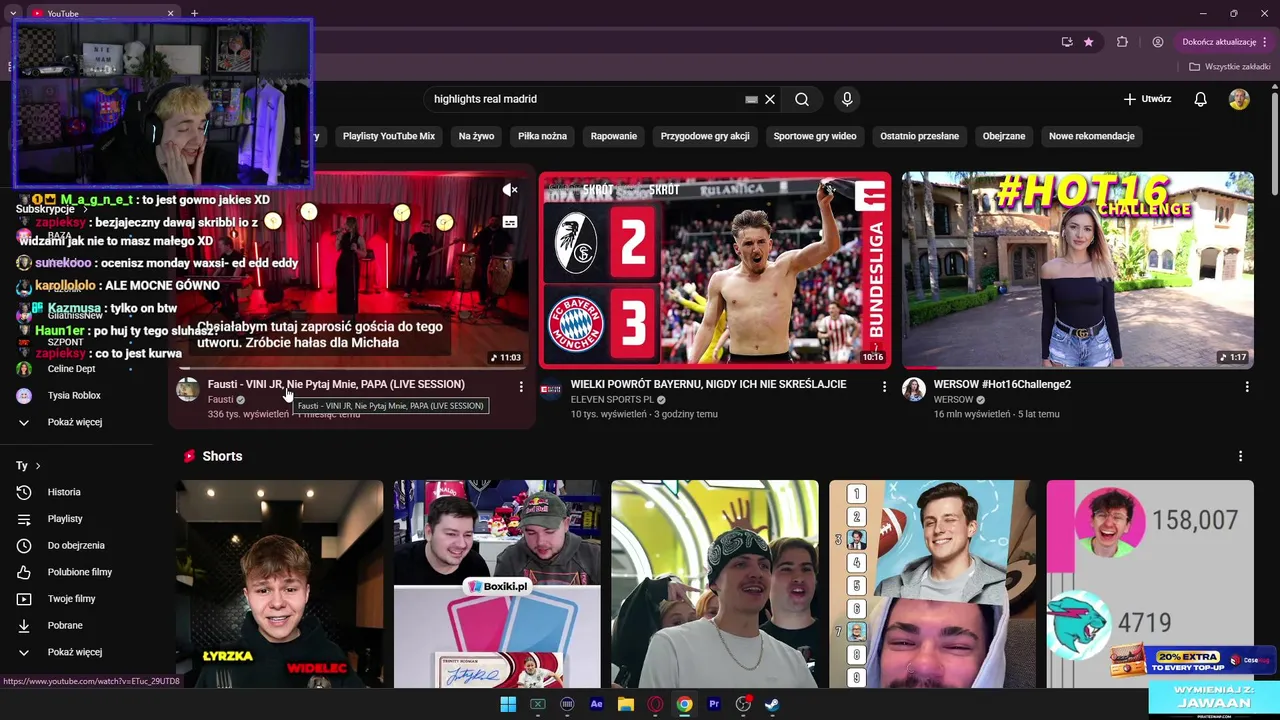Open File Explorer from the taskbar

pyautogui.click(x=626, y=704)
